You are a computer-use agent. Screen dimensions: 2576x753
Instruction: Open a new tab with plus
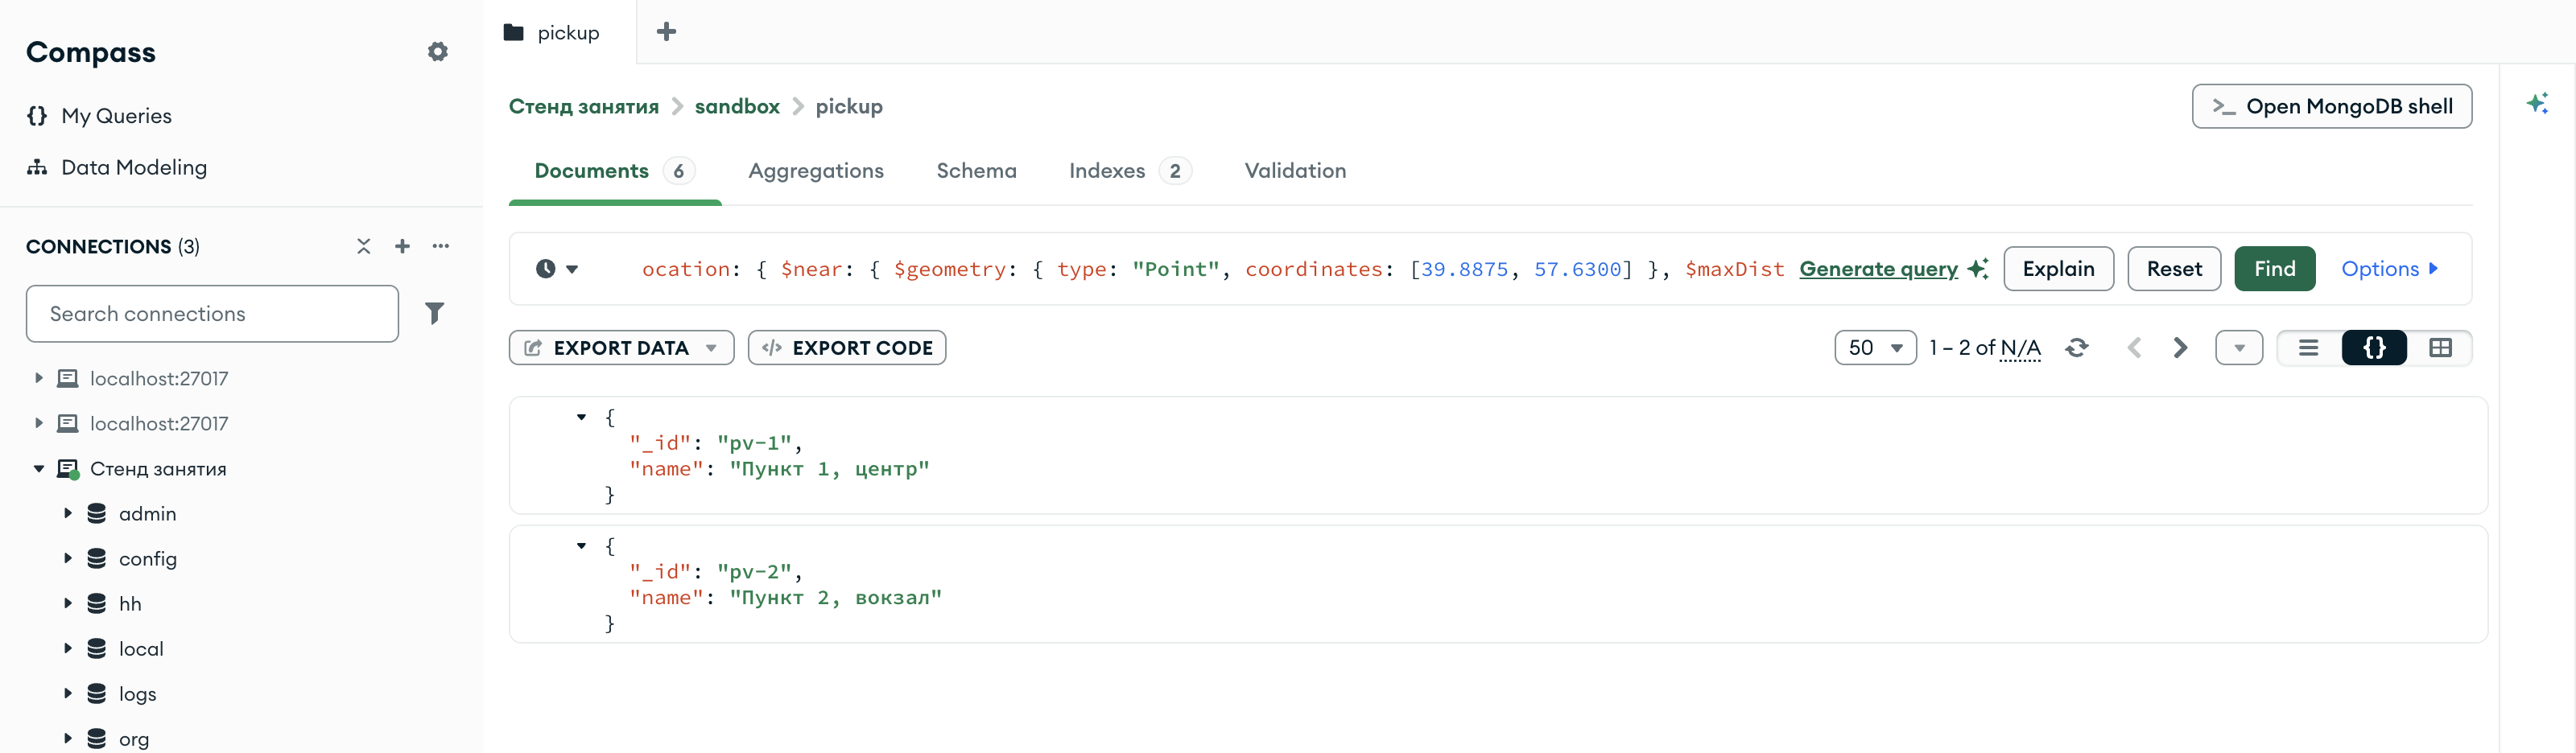(666, 32)
